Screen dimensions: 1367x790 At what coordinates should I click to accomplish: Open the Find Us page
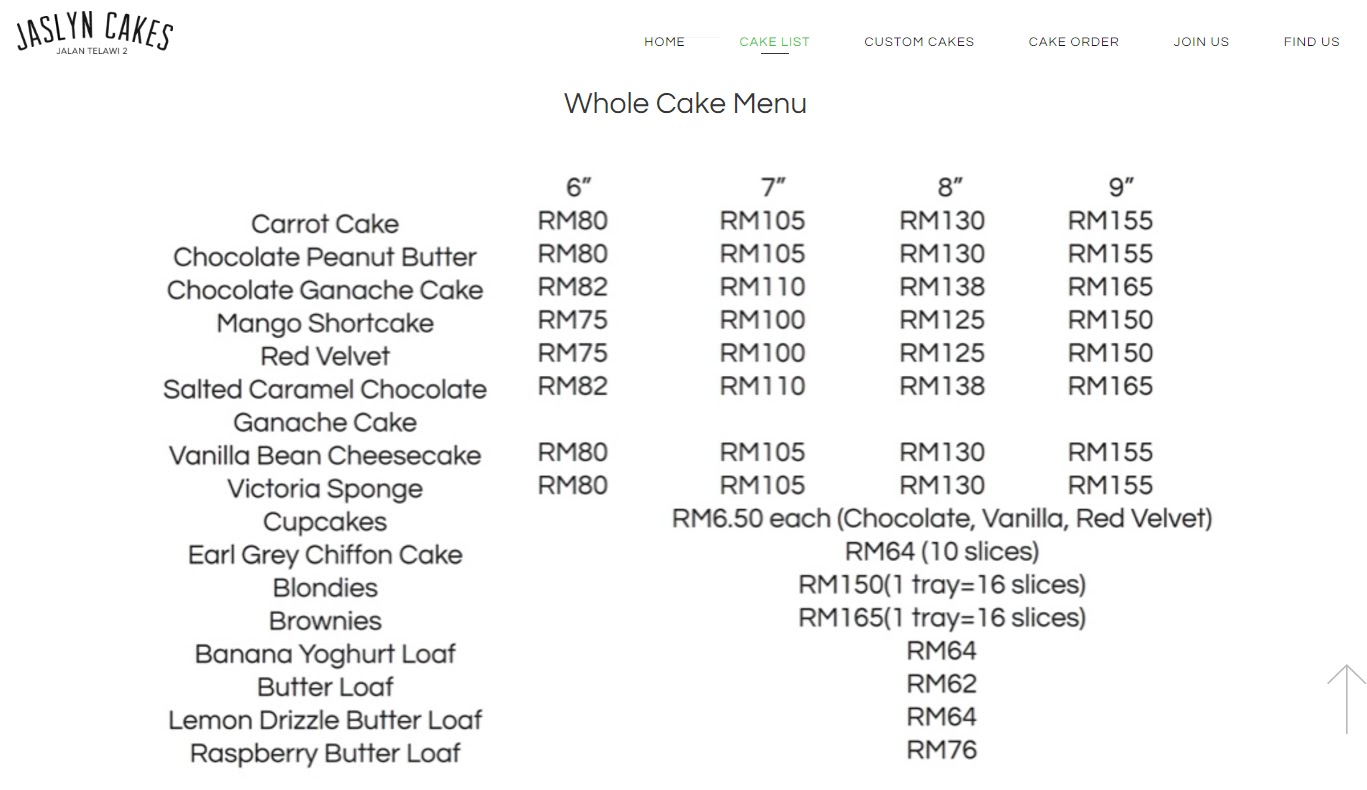point(1311,42)
